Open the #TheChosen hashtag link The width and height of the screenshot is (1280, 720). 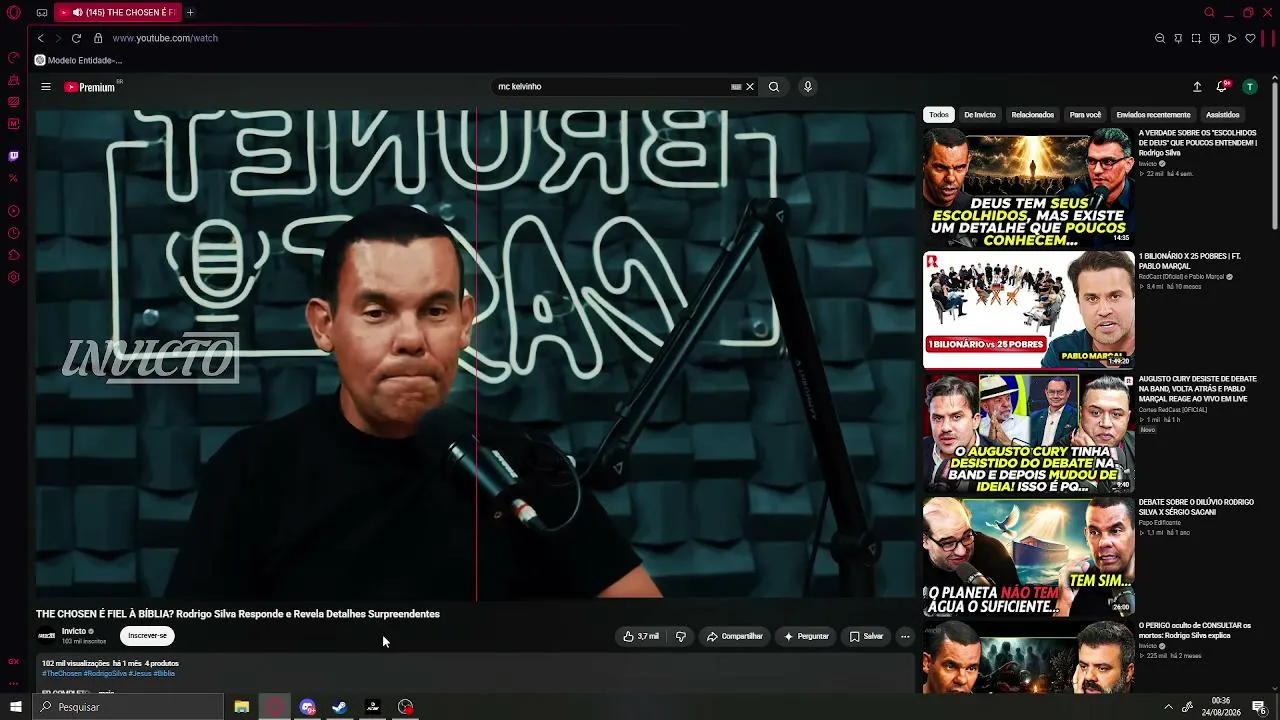[x=61, y=674]
